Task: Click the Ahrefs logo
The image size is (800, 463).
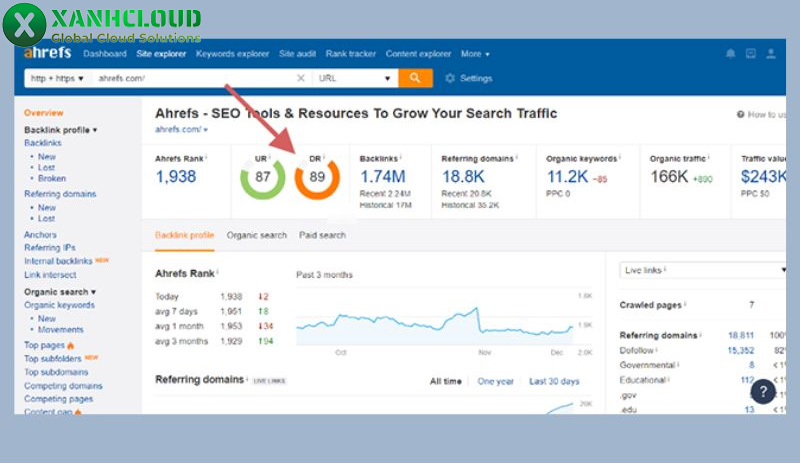Action: pyautogui.click(x=48, y=53)
